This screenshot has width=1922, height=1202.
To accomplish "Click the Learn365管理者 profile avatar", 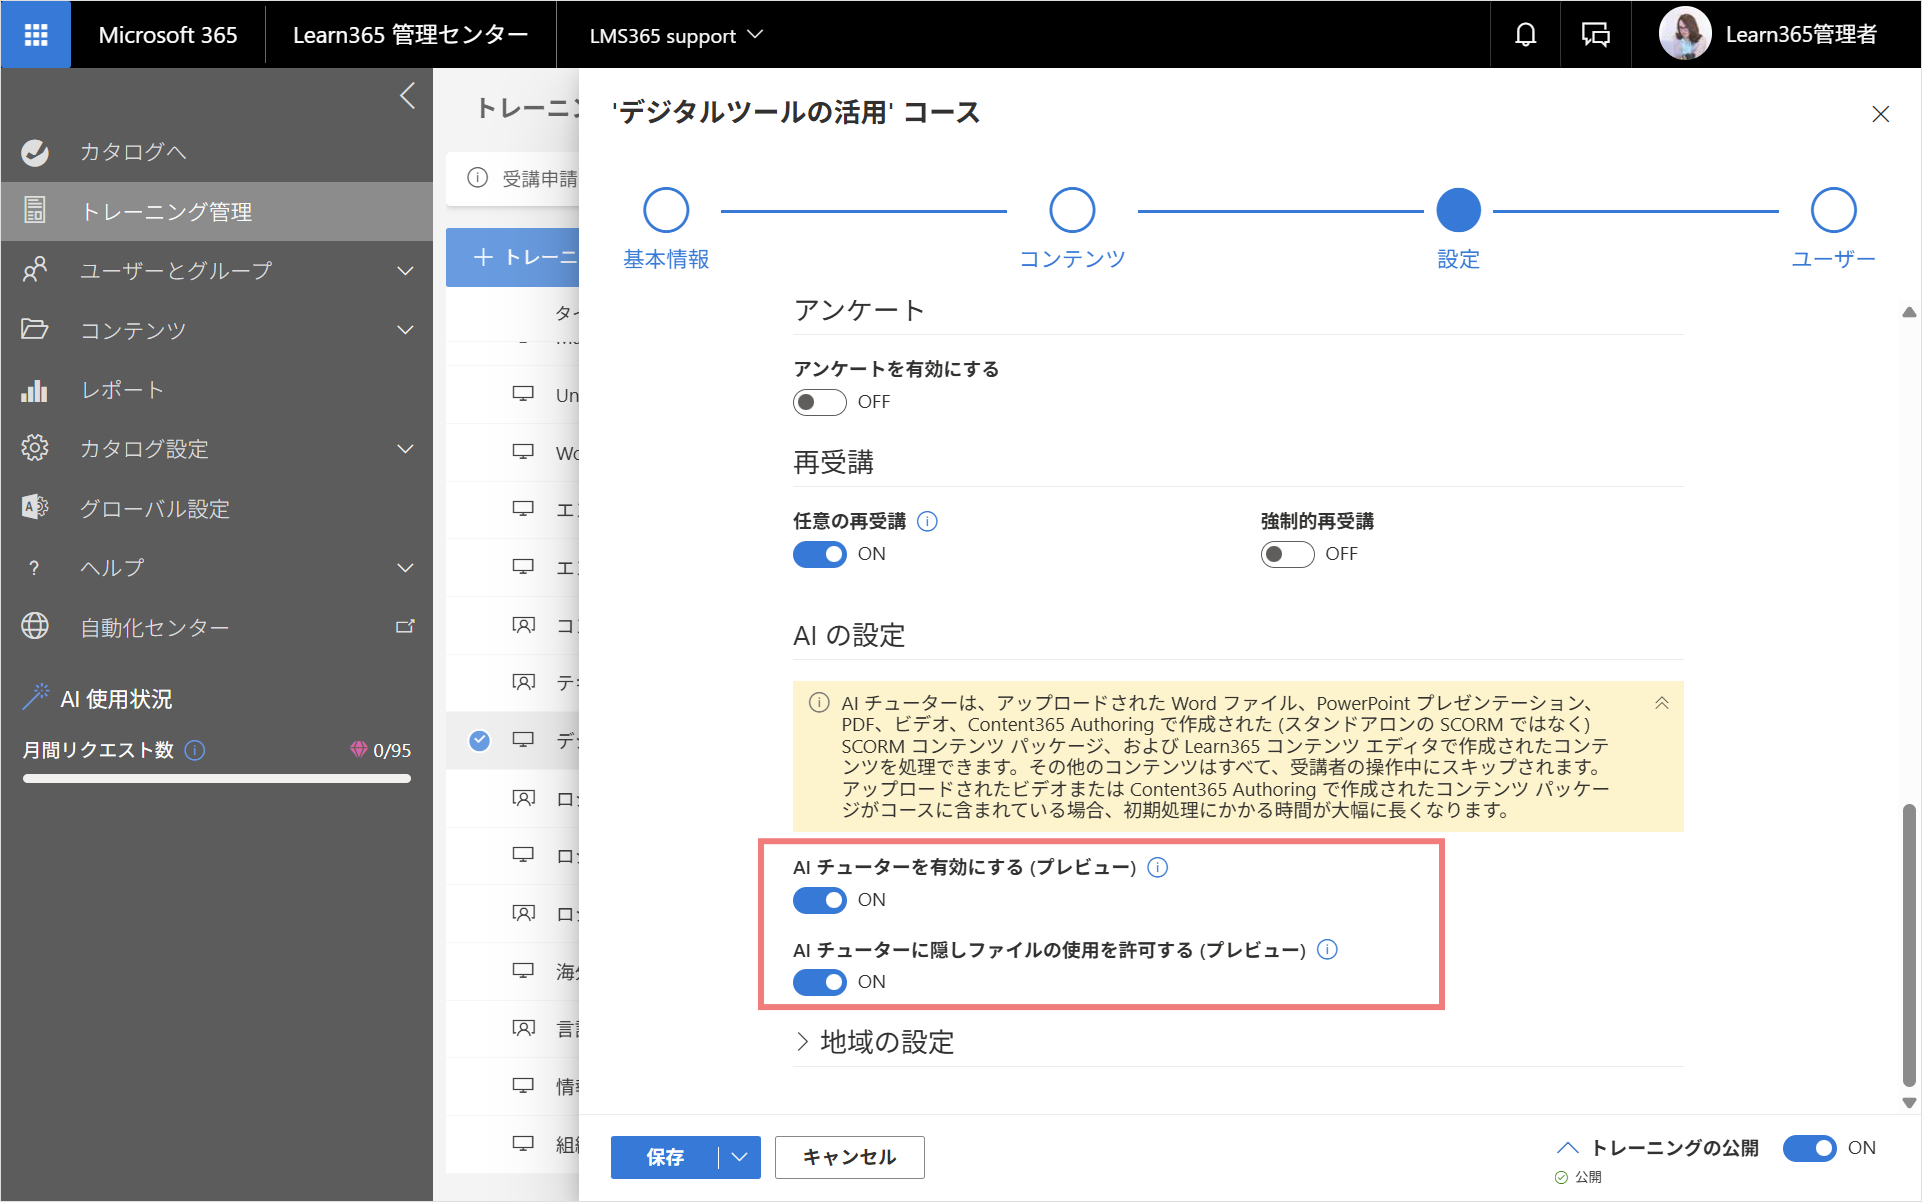I will click(1685, 34).
